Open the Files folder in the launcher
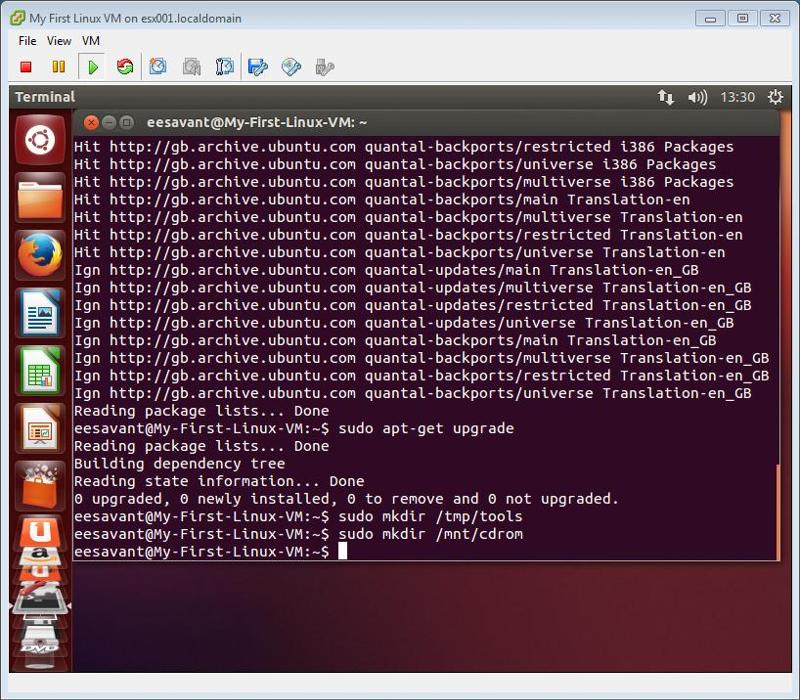Viewport: 800px width, 700px height. 40,197
